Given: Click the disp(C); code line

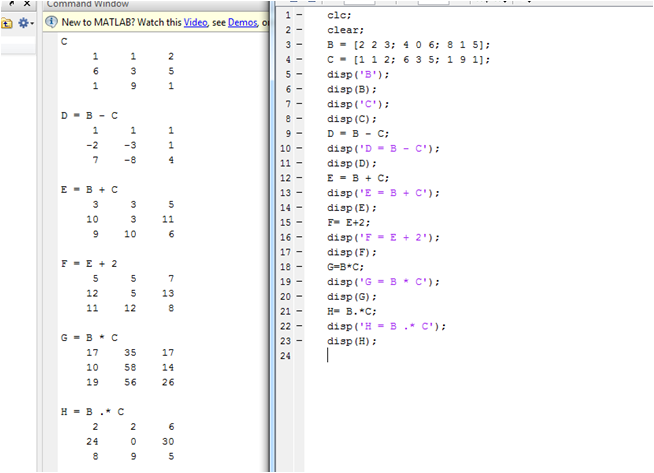Looking at the screenshot, I should [352, 119].
